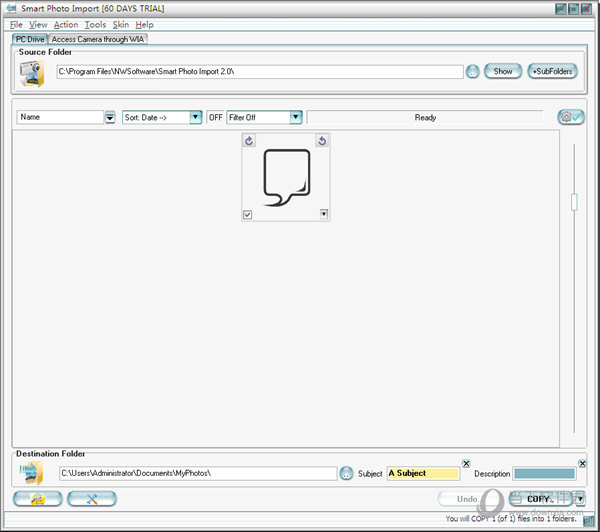Click the tools wrench button at bottom
The width and height of the screenshot is (600, 532).
point(92,499)
